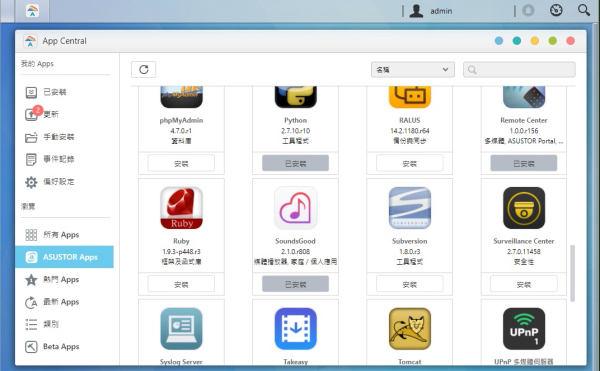Install RALUS
600x371 pixels.
409,163
